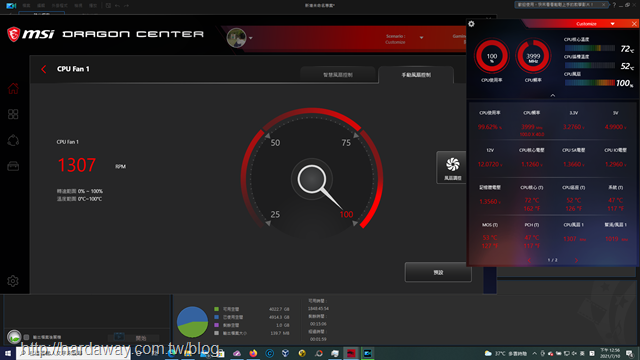
Task: Click the user profile avatar
Action: [236, 38]
